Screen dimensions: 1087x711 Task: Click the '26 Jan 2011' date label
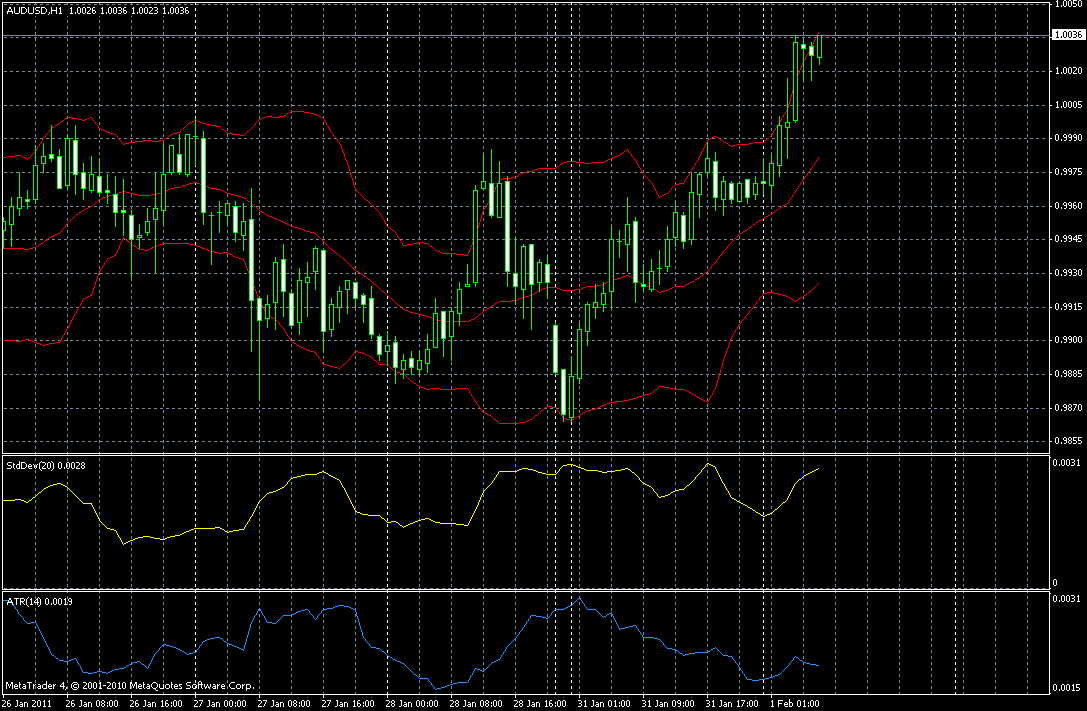pyautogui.click(x=27, y=704)
